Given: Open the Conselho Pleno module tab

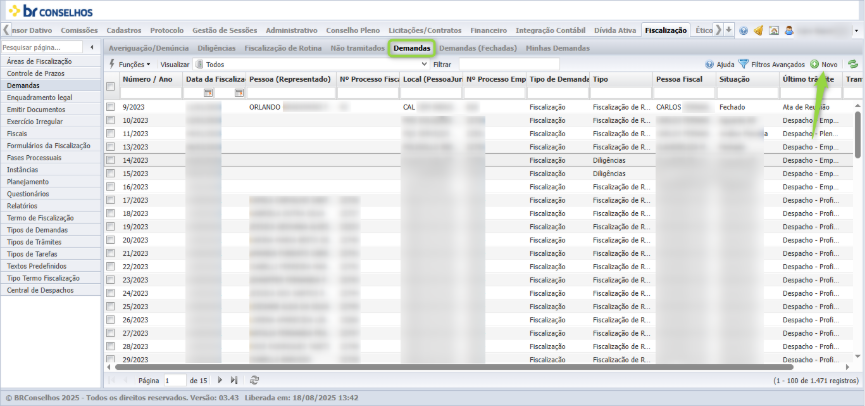Looking at the screenshot, I should click(x=353, y=30).
